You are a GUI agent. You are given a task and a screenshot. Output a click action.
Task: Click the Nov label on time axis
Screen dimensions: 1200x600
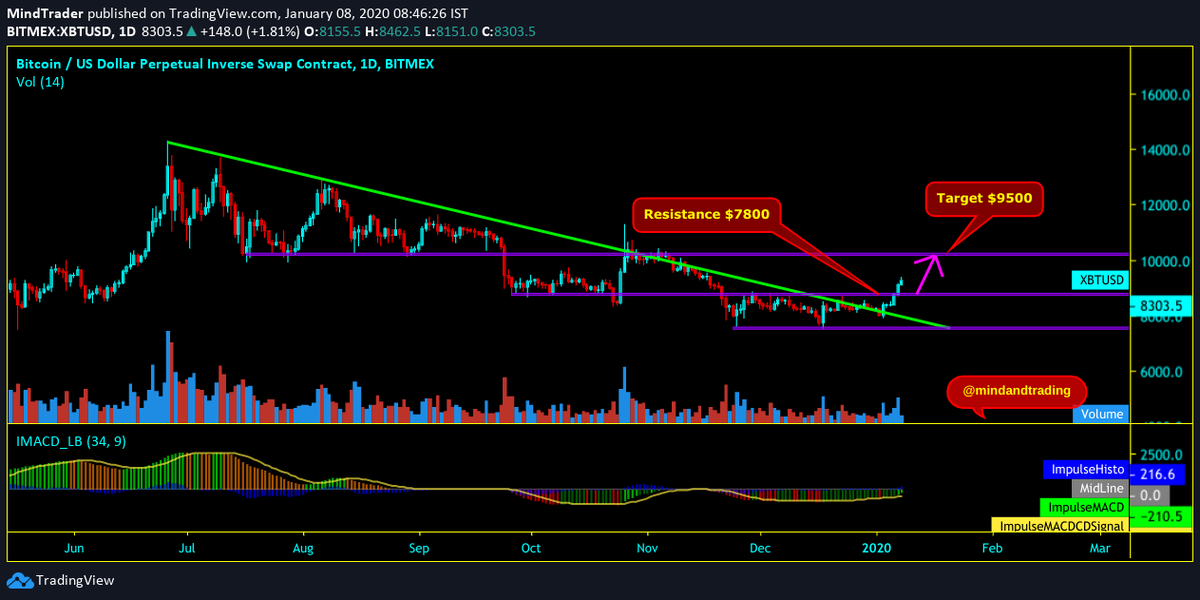(647, 549)
